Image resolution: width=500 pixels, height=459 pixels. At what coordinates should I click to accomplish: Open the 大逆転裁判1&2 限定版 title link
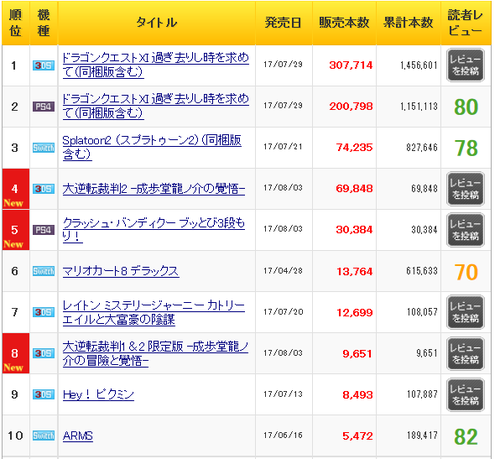[156, 353]
